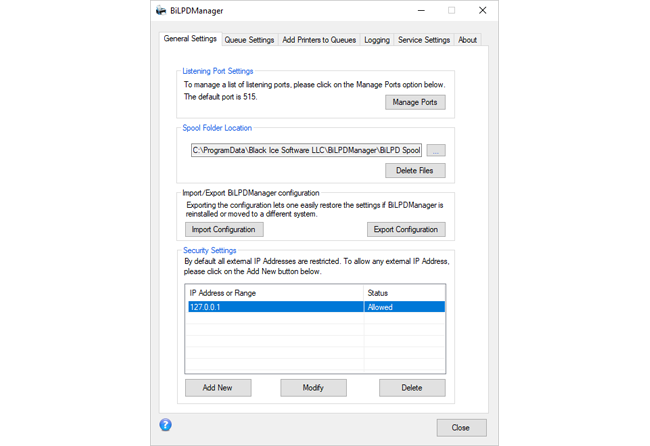Switch to the General Settings tab

click(190, 39)
